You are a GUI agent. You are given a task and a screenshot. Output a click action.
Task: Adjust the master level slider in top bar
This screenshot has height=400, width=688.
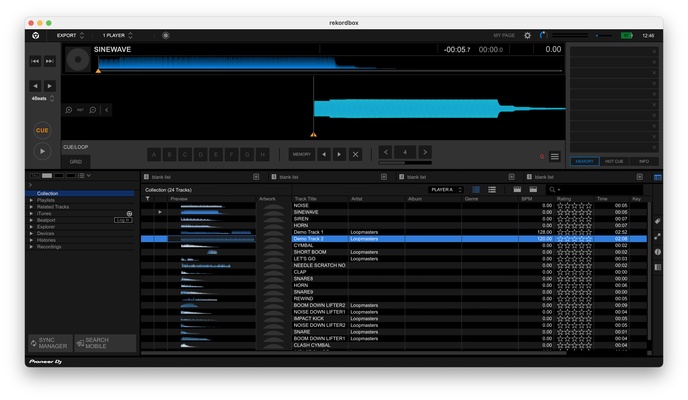(604, 36)
